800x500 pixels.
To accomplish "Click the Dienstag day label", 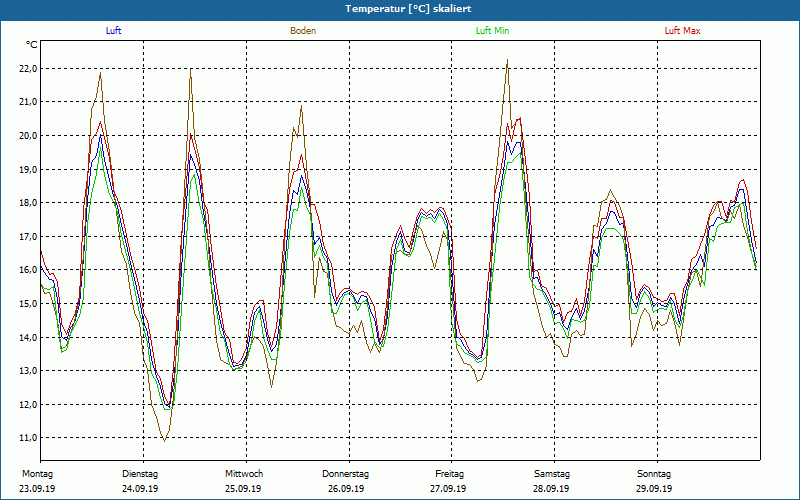I will [140, 473].
